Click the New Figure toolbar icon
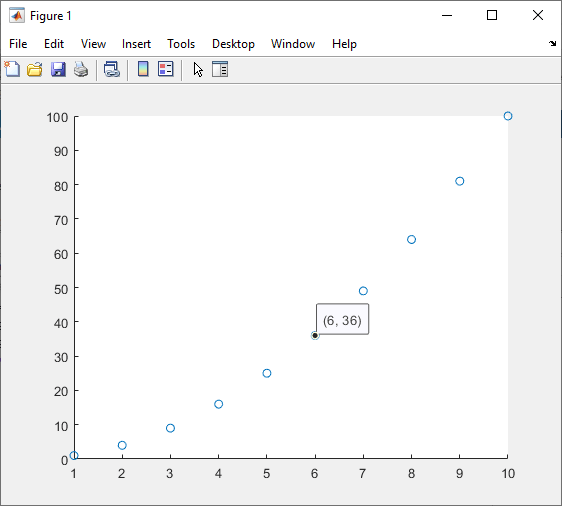Screen dimensions: 562x506 click(x=12, y=69)
